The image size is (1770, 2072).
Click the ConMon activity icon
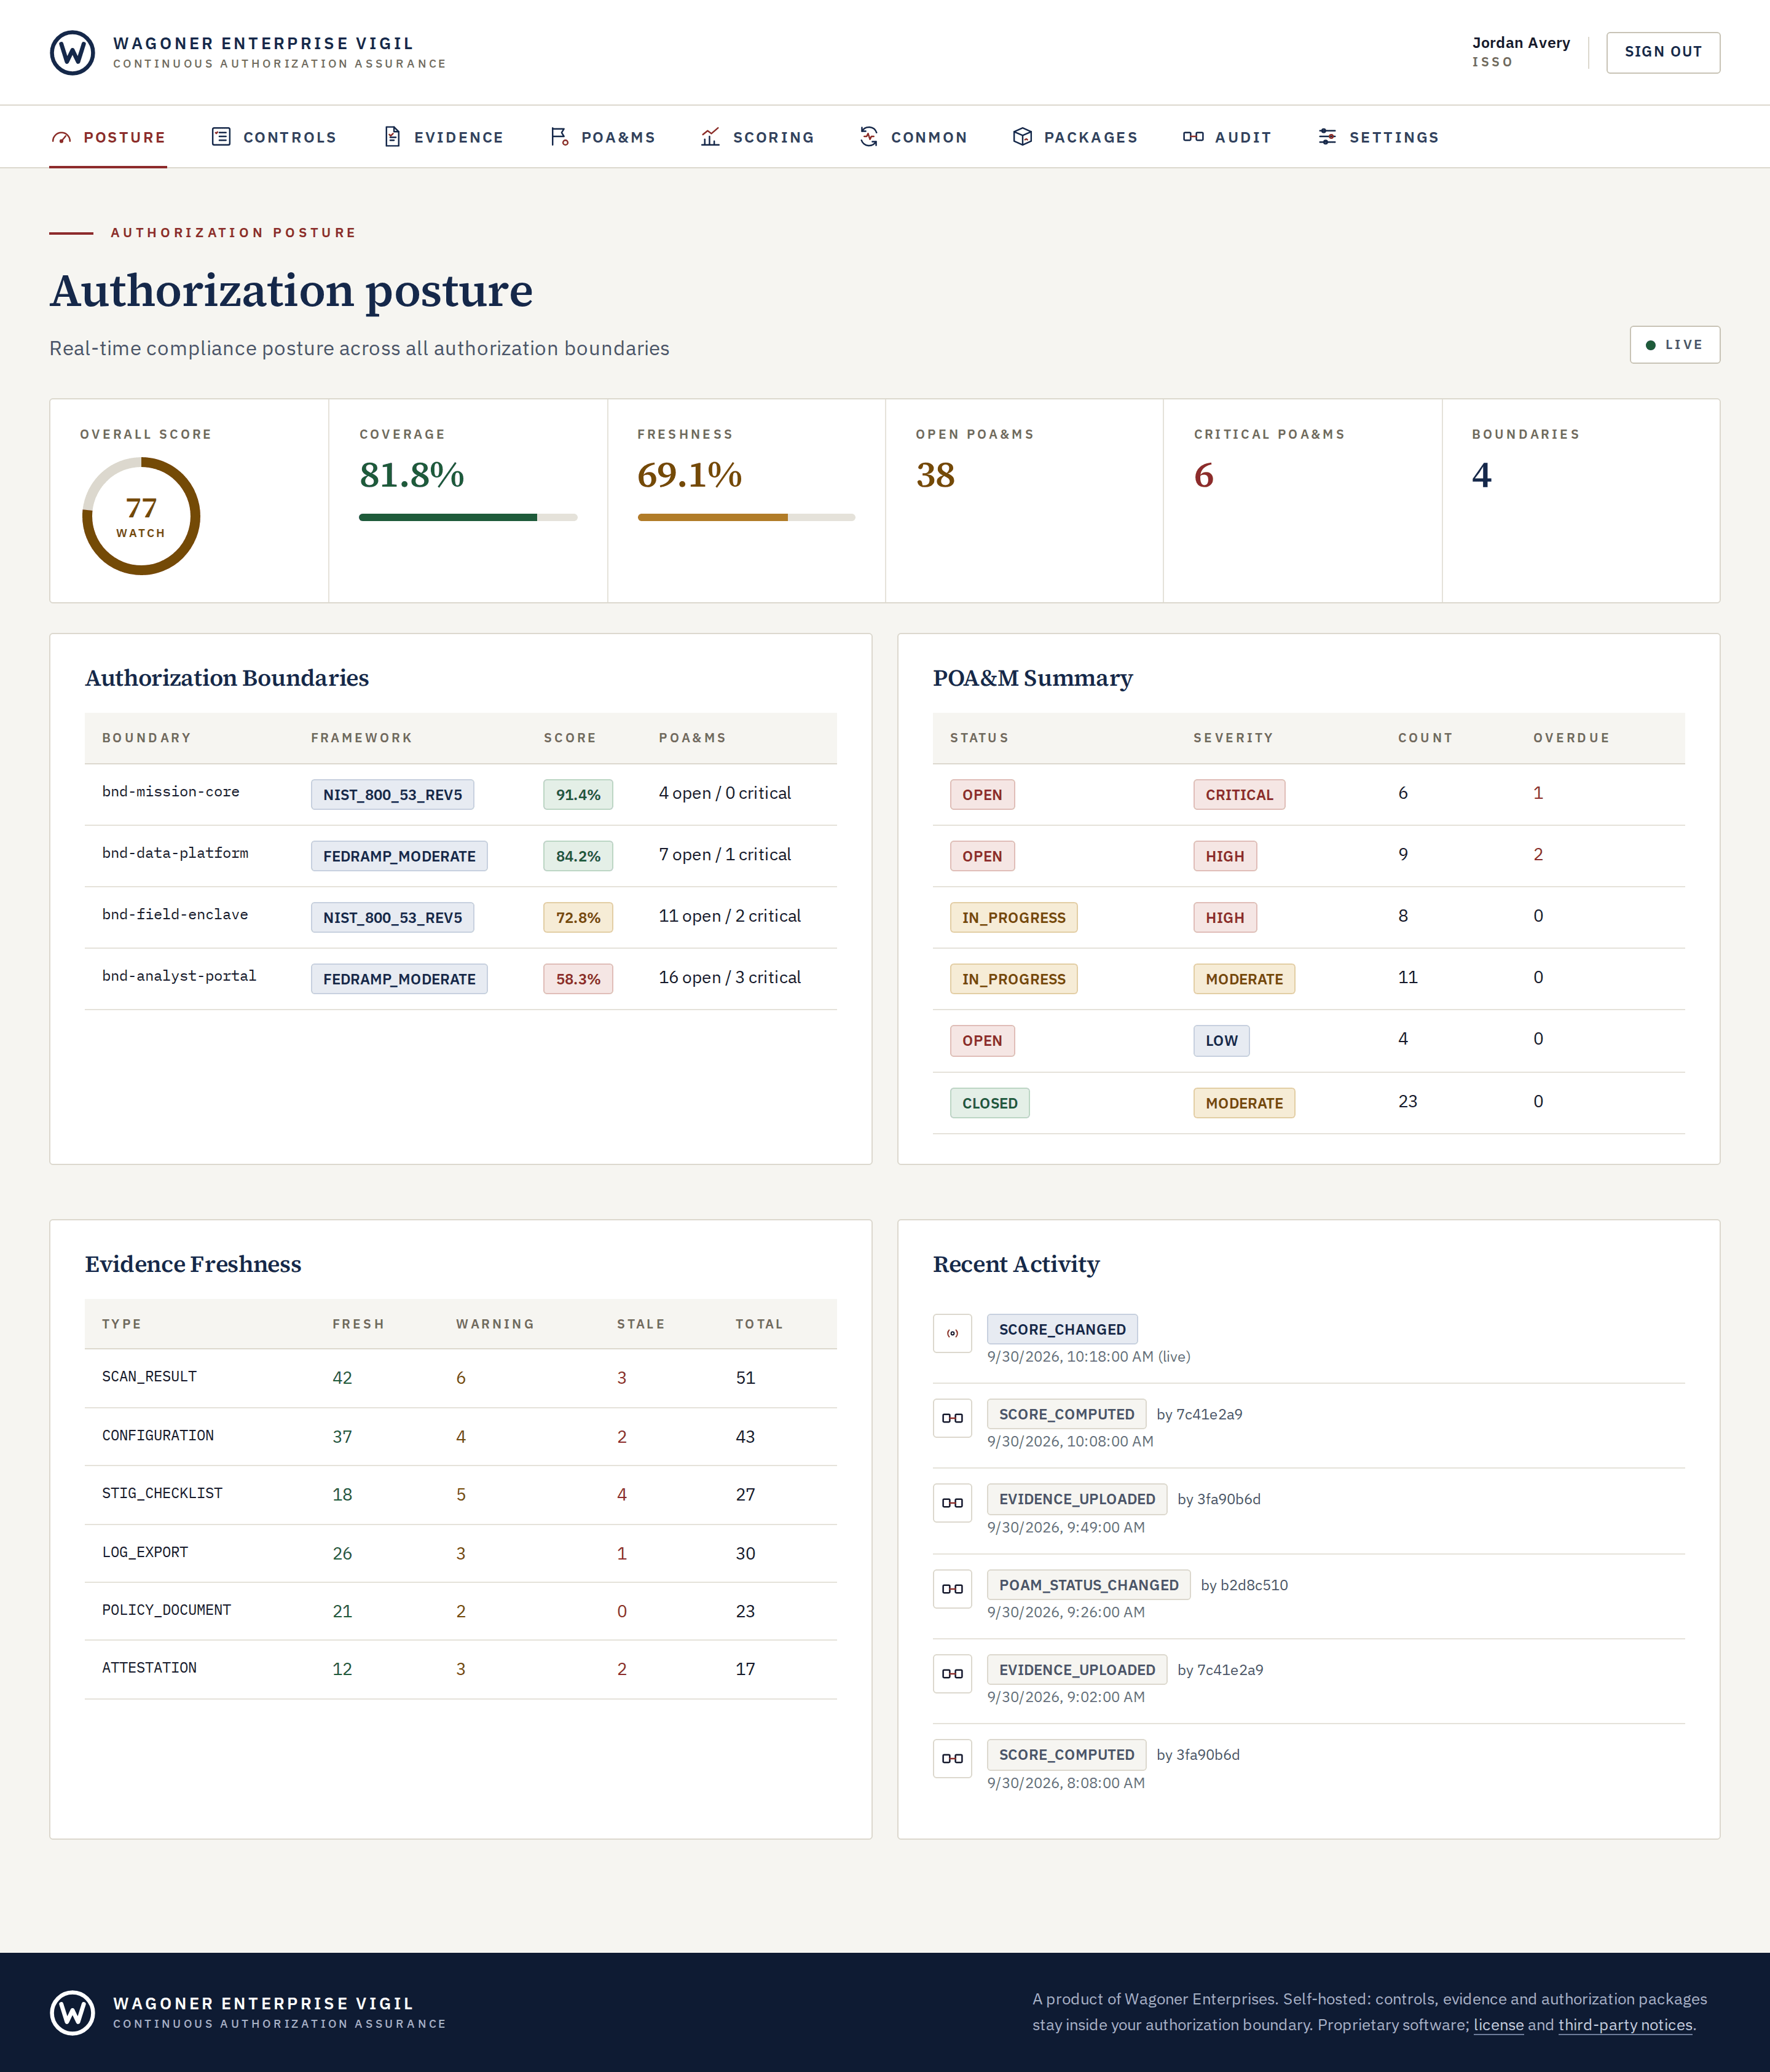[869, 137]
